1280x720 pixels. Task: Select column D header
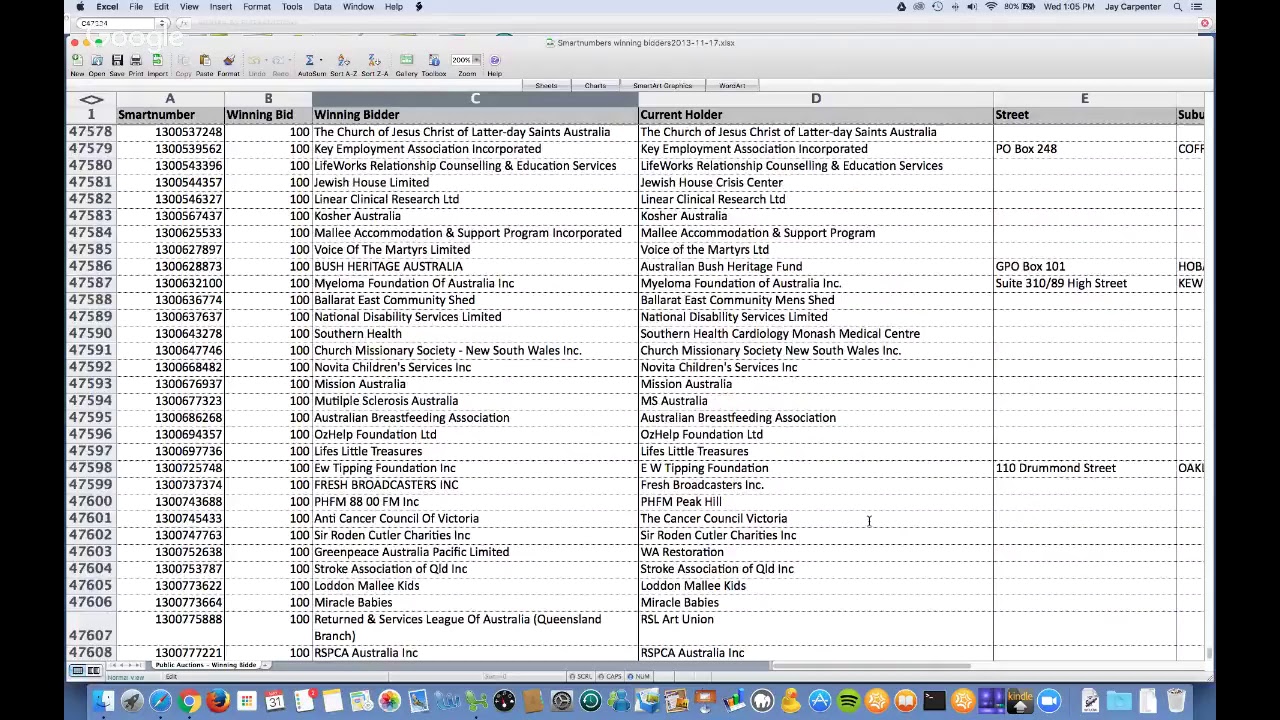coord(815,99)
